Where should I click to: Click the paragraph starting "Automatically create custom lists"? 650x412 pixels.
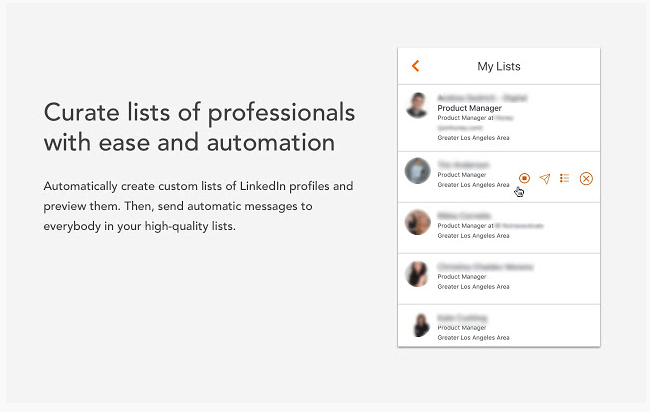tap(199, 206)
